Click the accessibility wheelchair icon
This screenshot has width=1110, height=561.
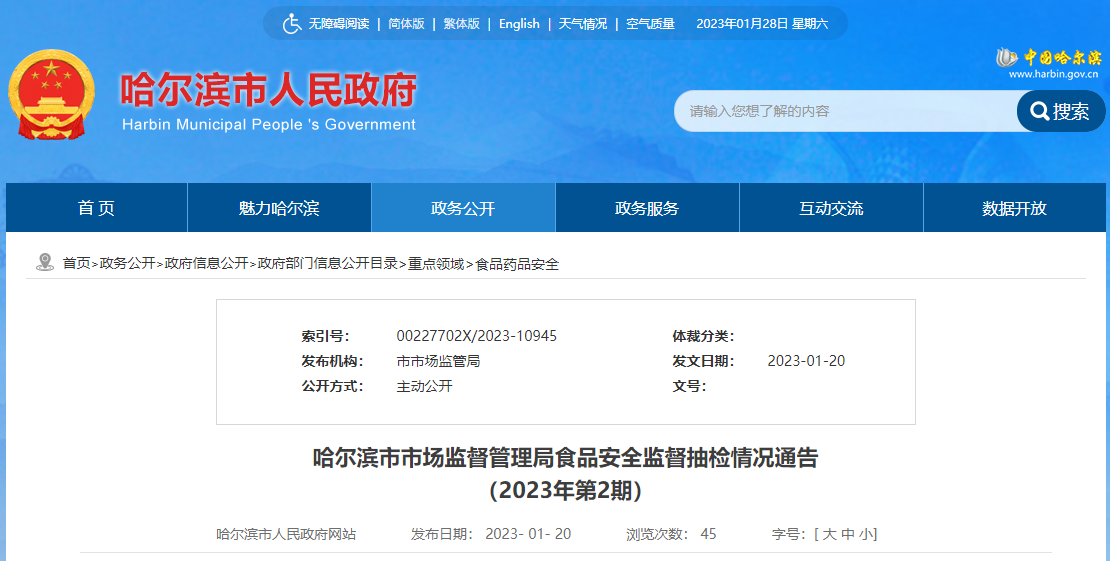292,23
